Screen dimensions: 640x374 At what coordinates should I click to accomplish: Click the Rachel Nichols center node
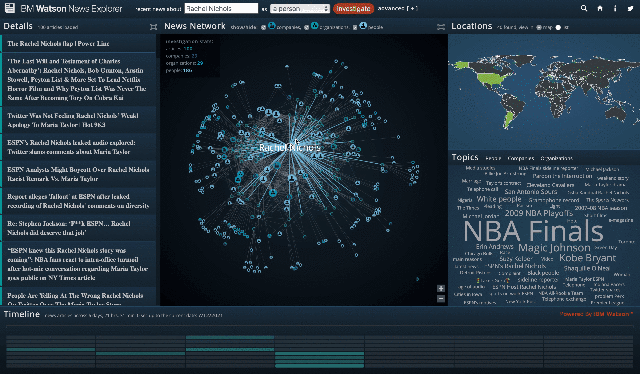[290, 147]
